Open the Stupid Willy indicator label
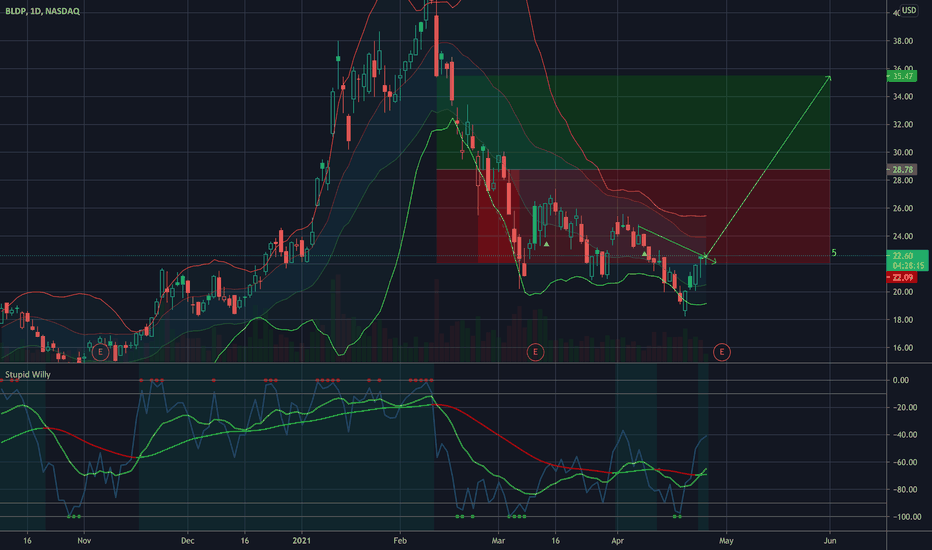Screen dimensions: 932x550 click(28, 375)
